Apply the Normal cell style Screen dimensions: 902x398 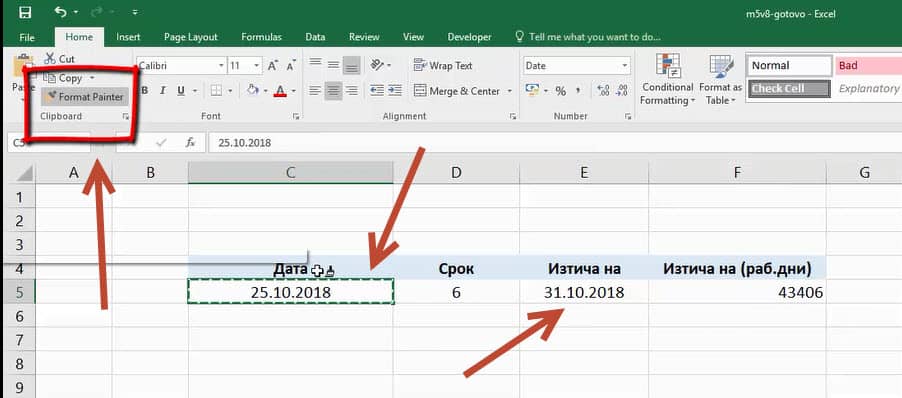[789, 66]
